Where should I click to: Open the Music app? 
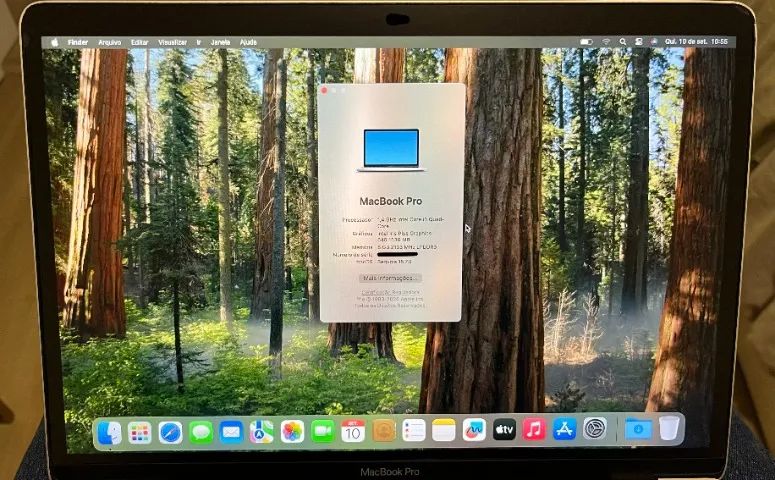click(534, 429)
